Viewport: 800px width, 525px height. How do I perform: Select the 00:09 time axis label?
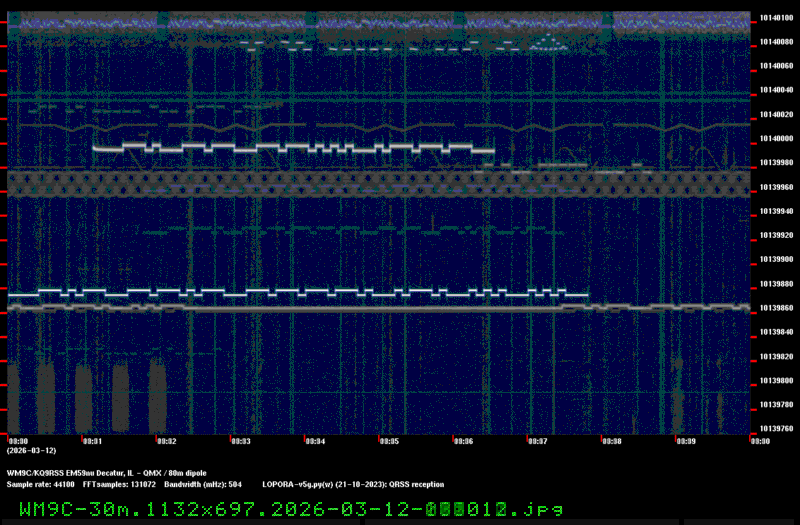pos(686,441)
